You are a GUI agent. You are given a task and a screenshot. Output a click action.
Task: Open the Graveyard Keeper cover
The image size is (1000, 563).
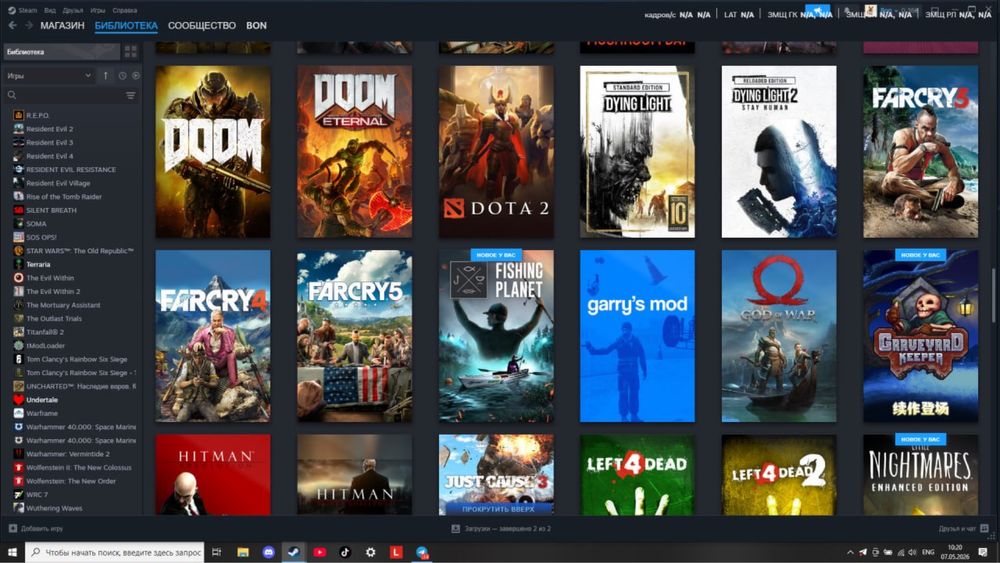point(920,336)
